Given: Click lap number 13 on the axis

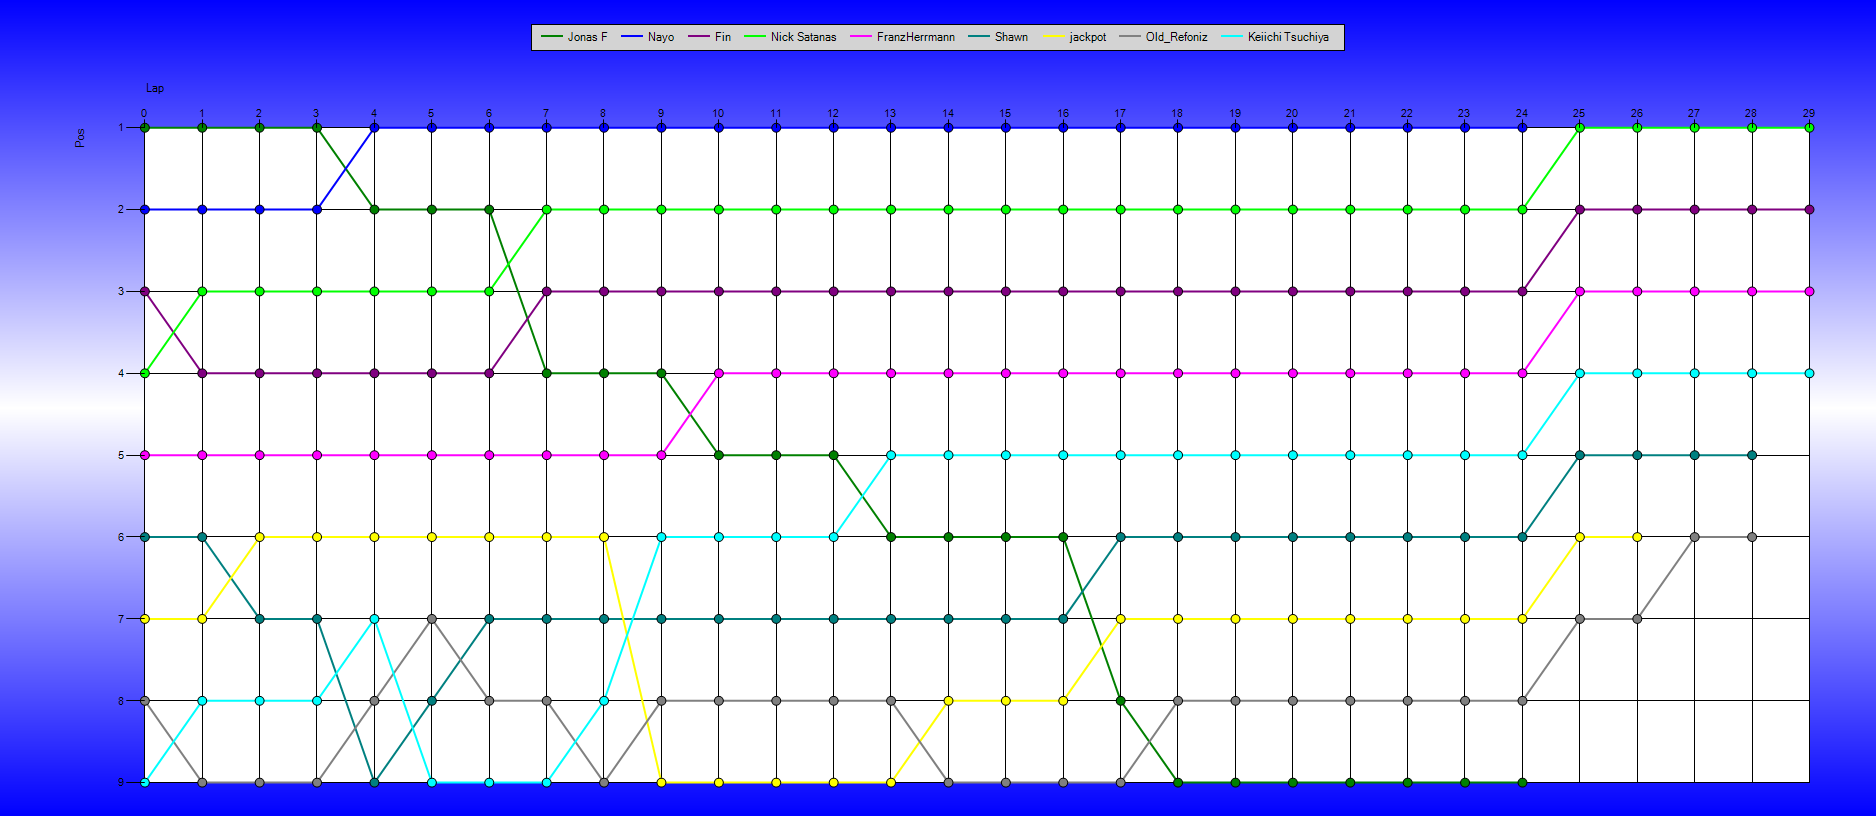Looking at the screenshot, I should pyautogui.click(x=890, y=113).
